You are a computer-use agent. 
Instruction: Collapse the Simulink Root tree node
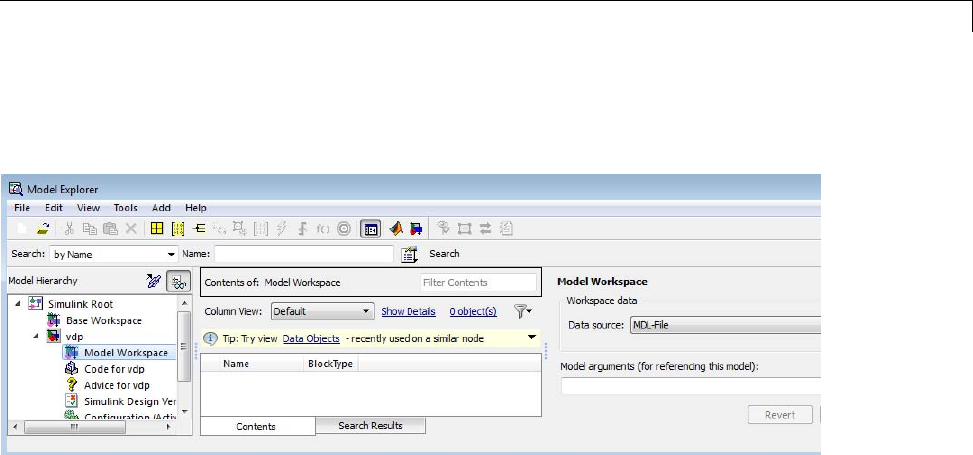17,304
